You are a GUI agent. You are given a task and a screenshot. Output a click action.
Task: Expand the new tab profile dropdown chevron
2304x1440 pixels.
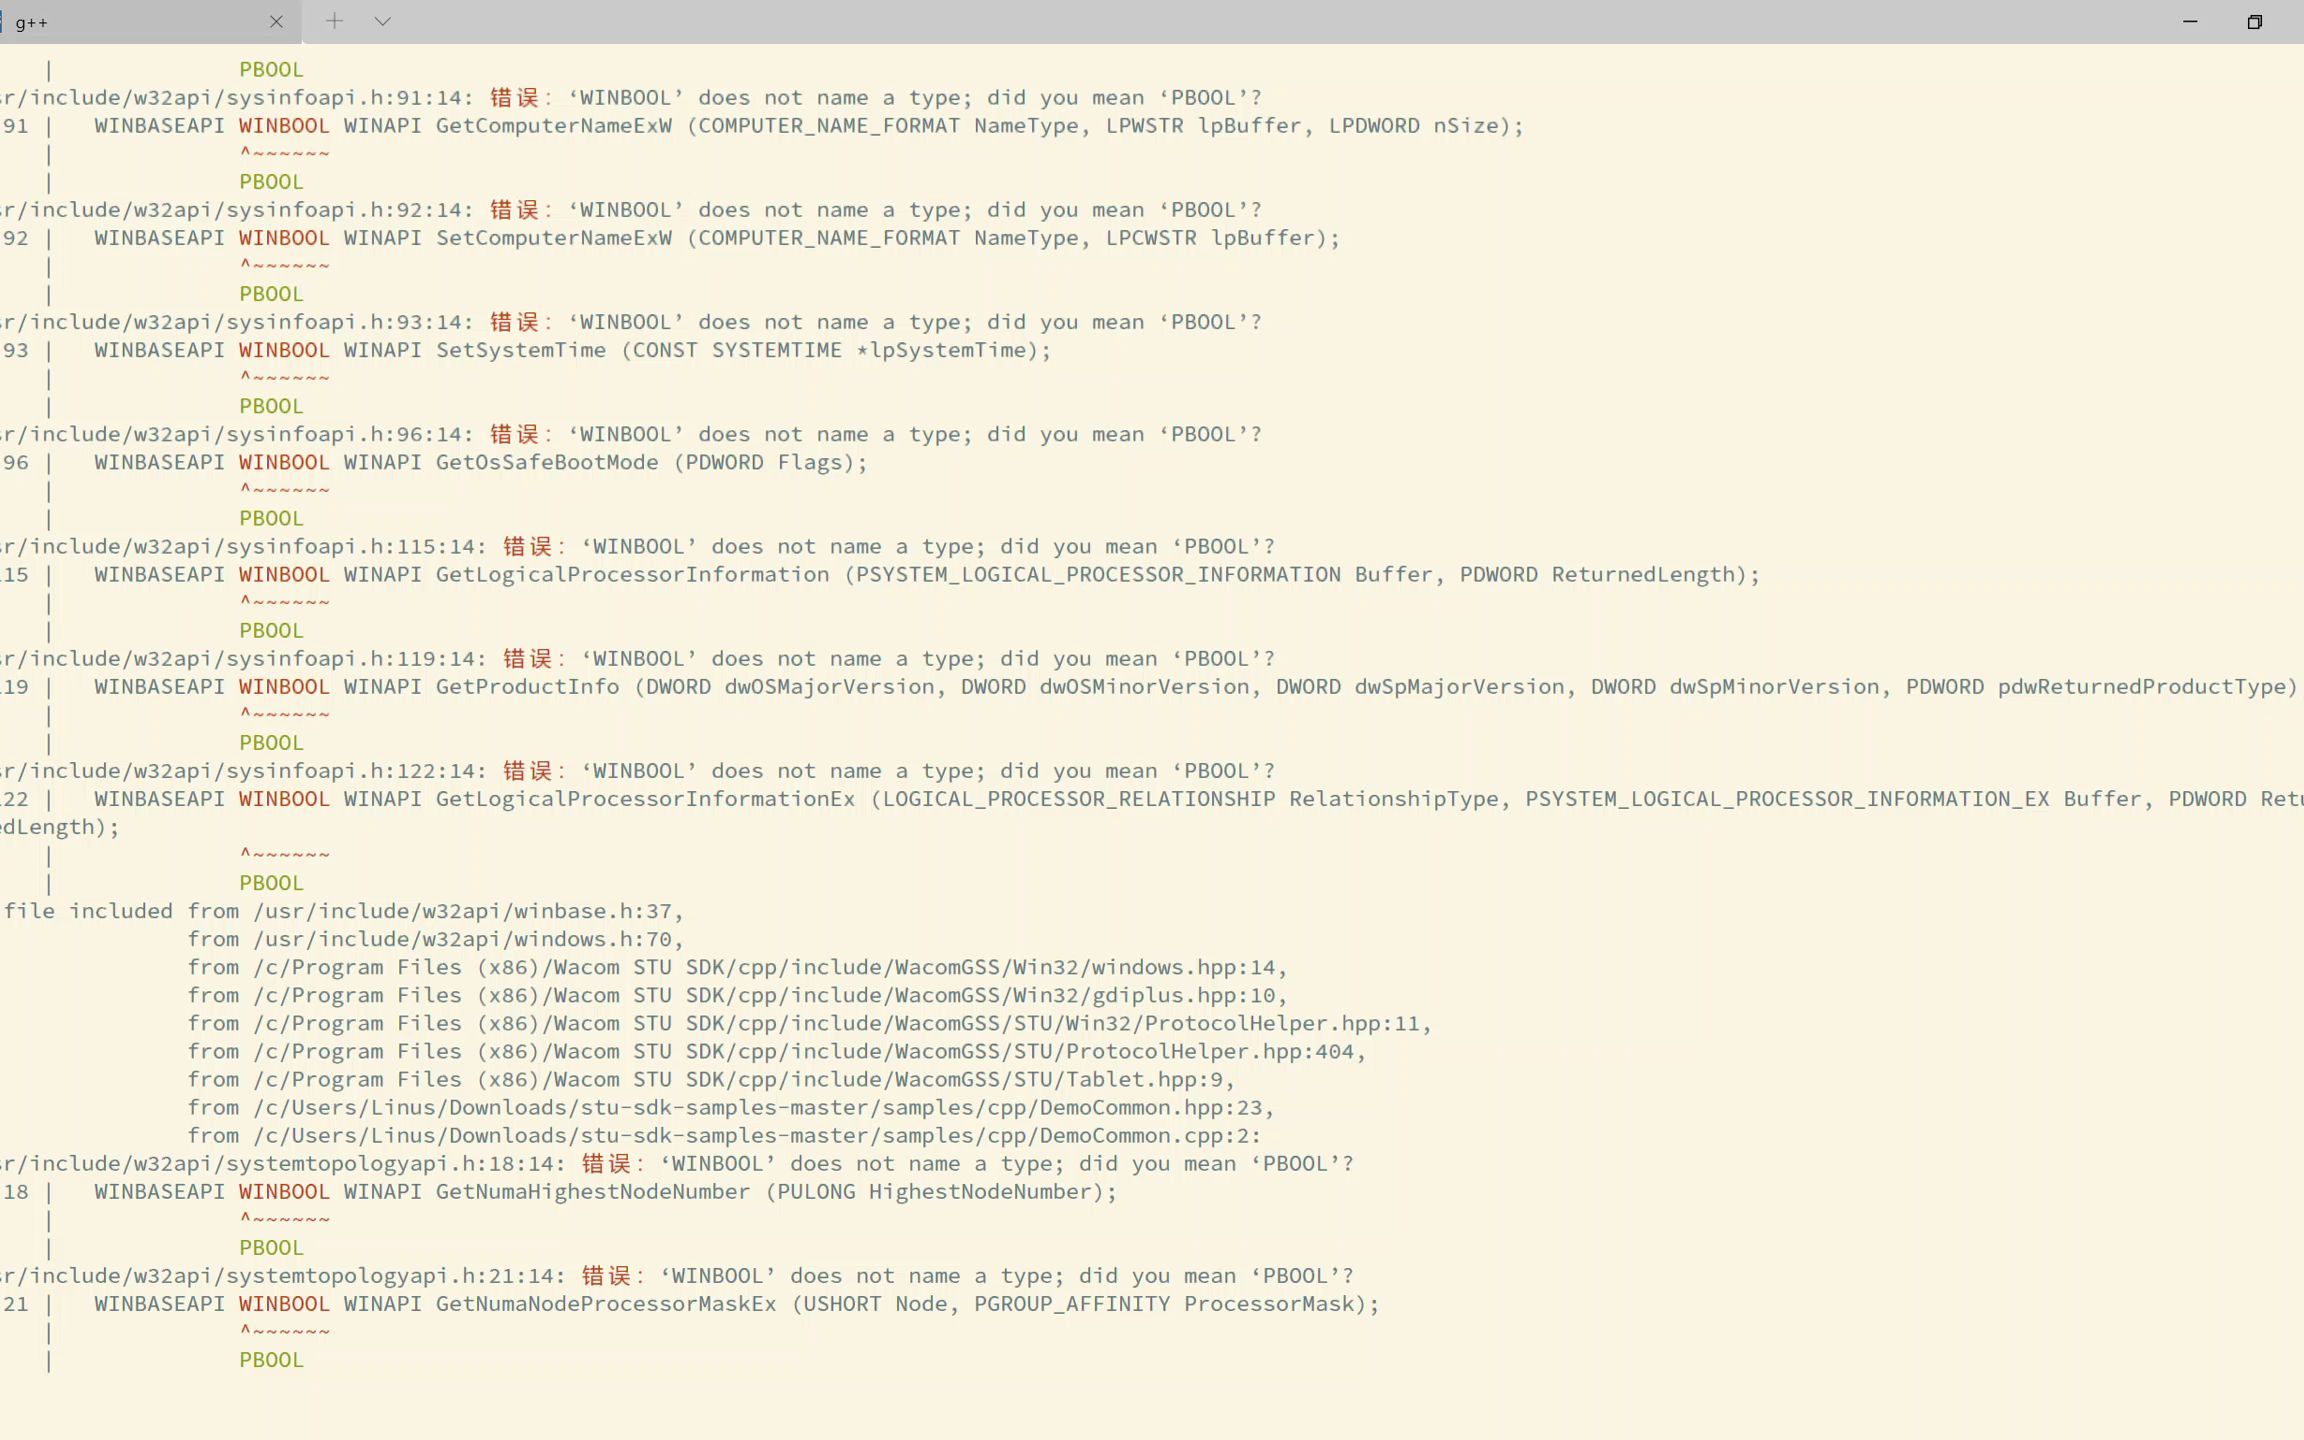pyautogui.click(x=382, y=21)
